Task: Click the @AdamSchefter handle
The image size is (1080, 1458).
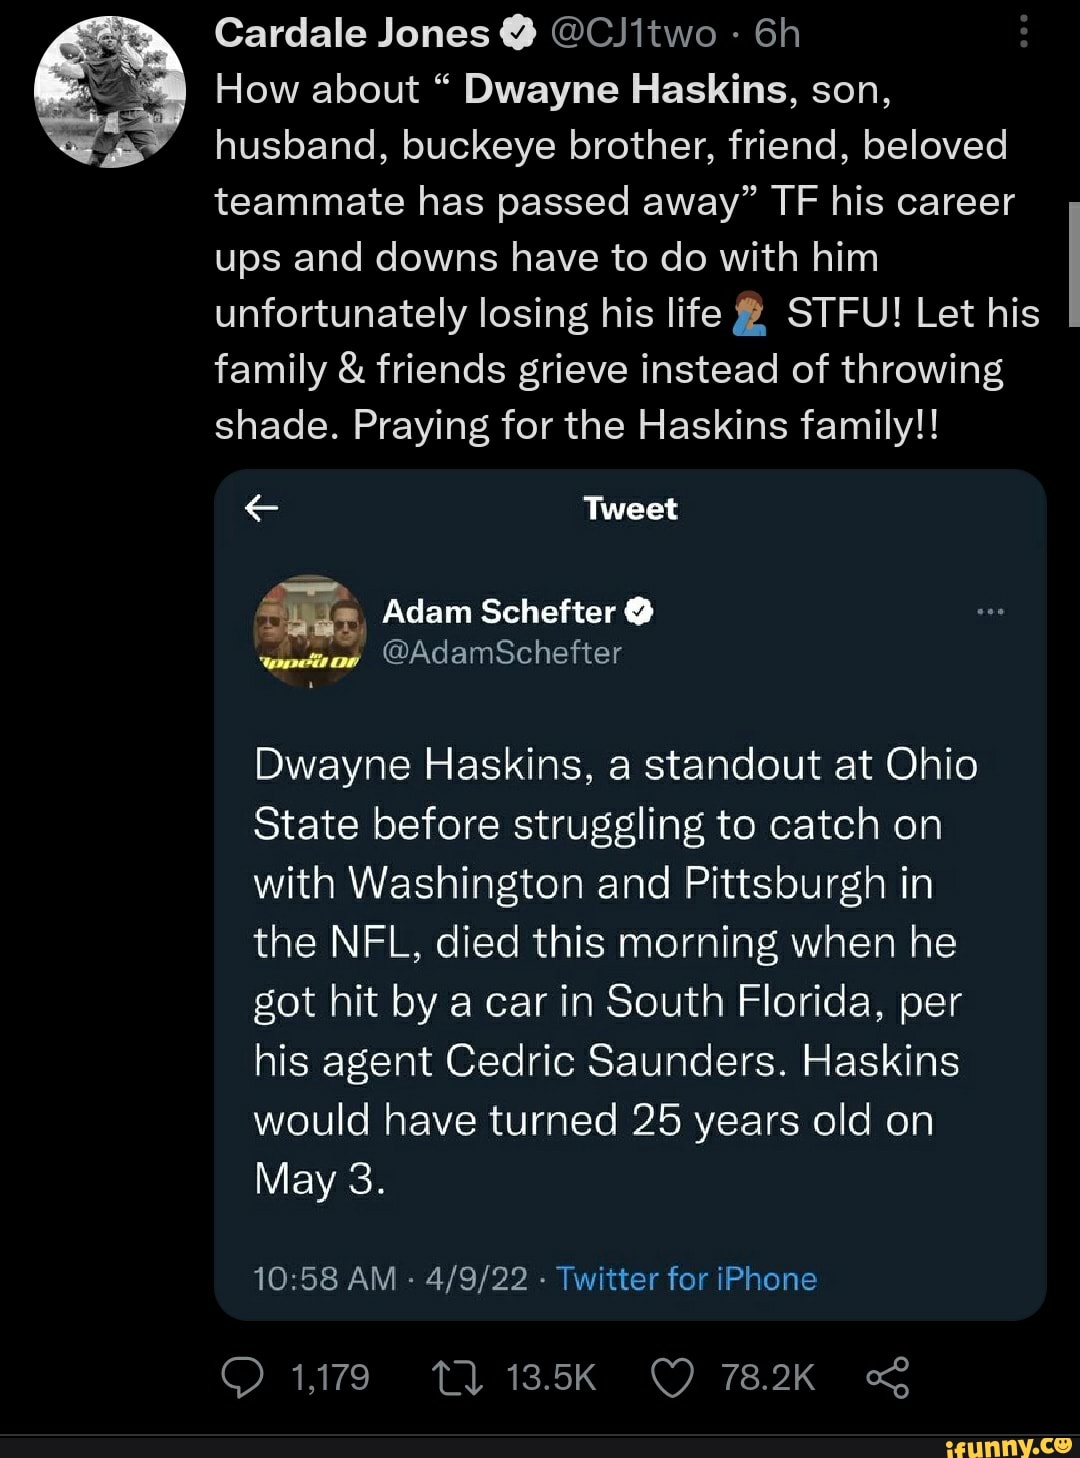Action: (x=505, y=653)
